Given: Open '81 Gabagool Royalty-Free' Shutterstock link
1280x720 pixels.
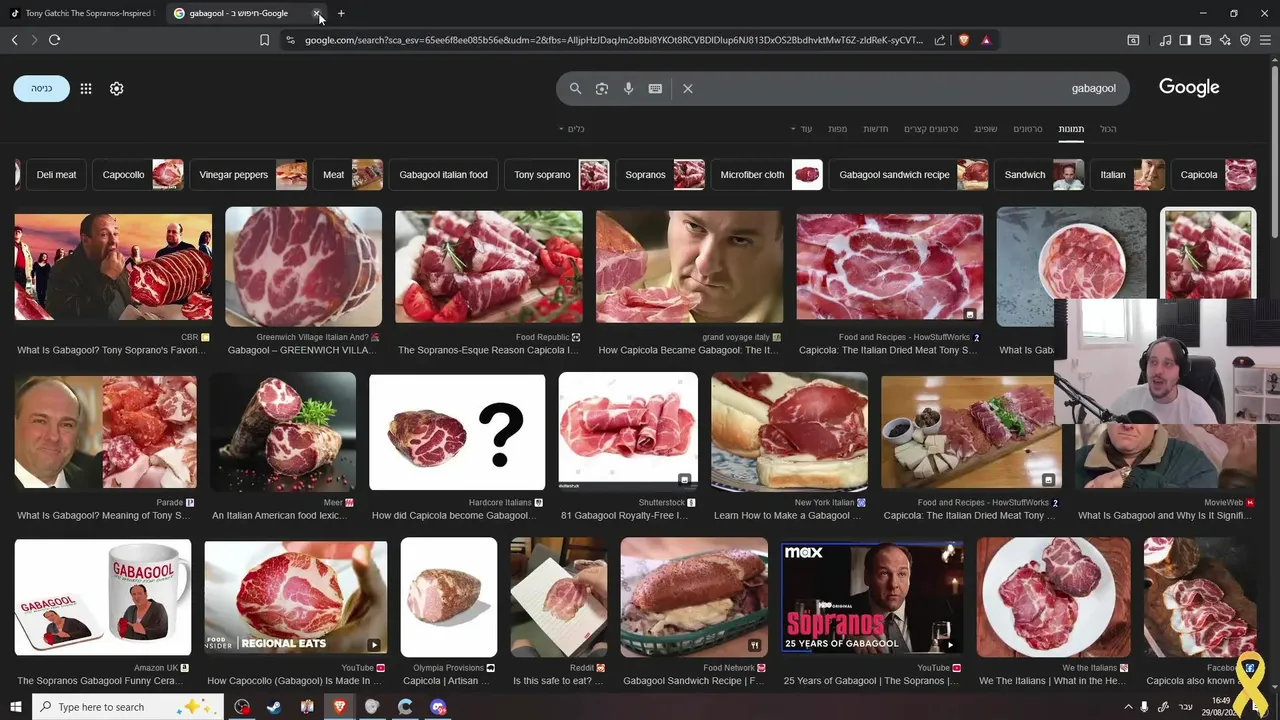Looking at the screenshot, I should pyautogui.click(x=624, y=516).
